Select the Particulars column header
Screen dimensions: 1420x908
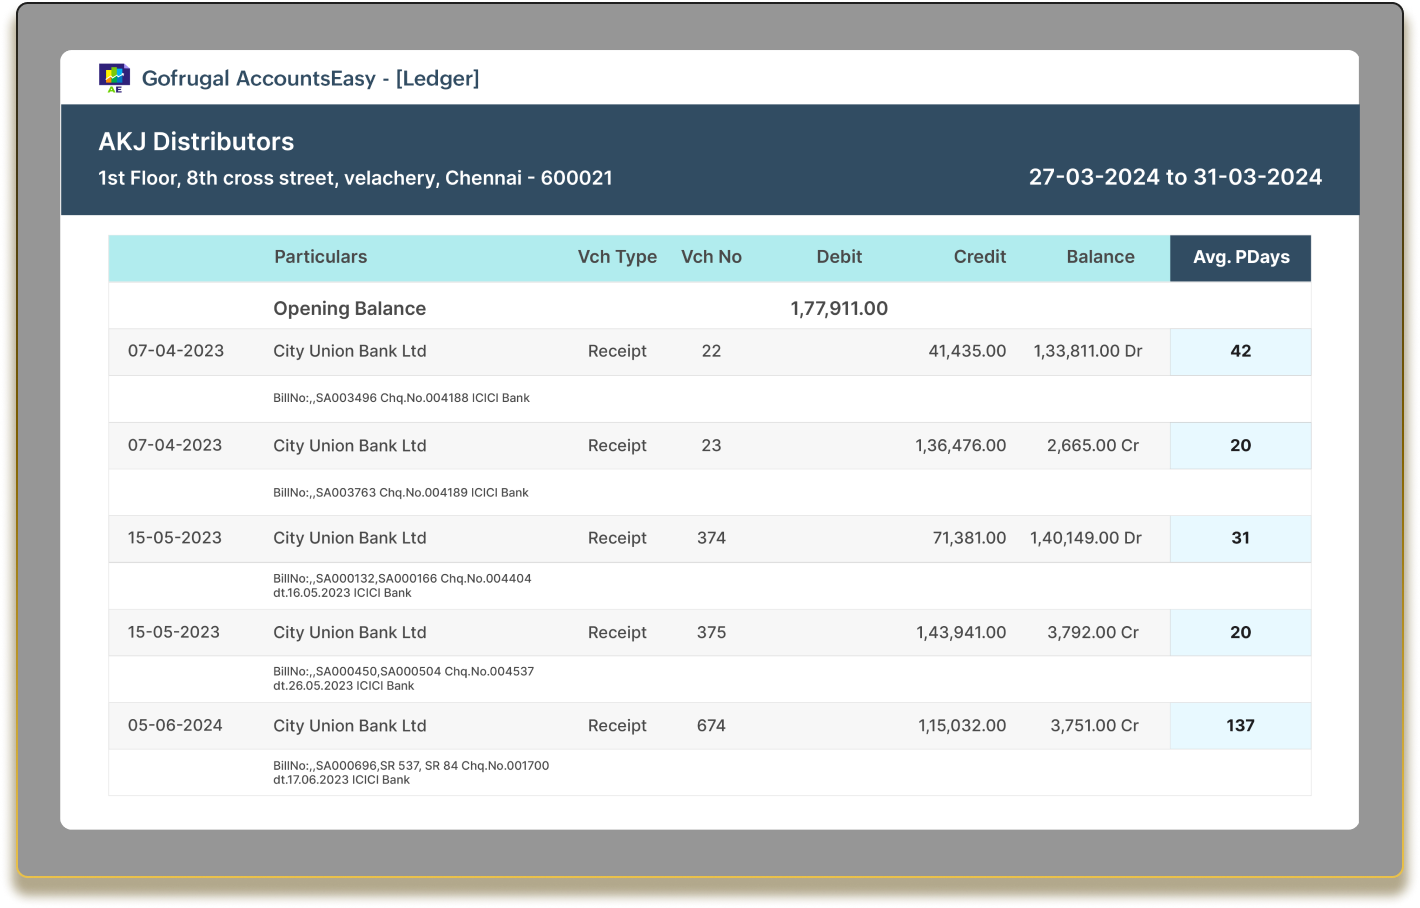point(321,257)
